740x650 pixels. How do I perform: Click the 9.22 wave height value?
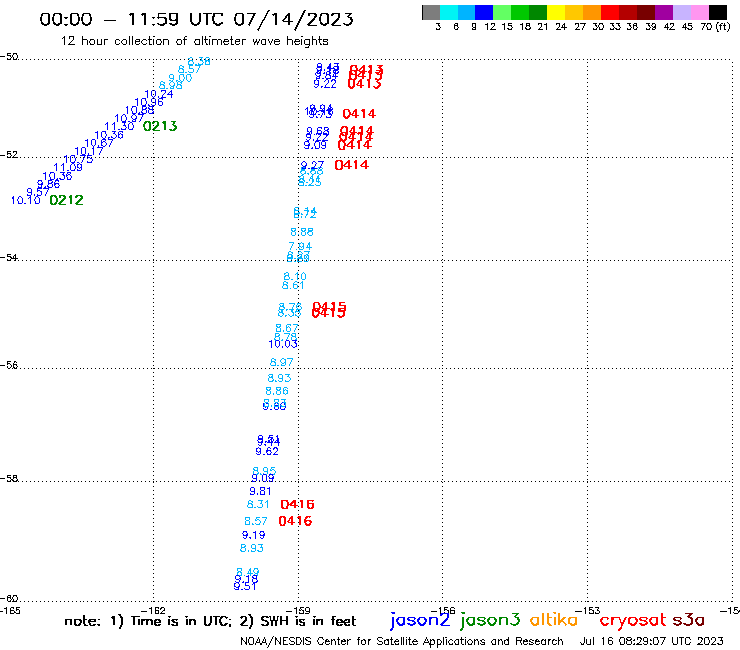(x=325, y=84)
